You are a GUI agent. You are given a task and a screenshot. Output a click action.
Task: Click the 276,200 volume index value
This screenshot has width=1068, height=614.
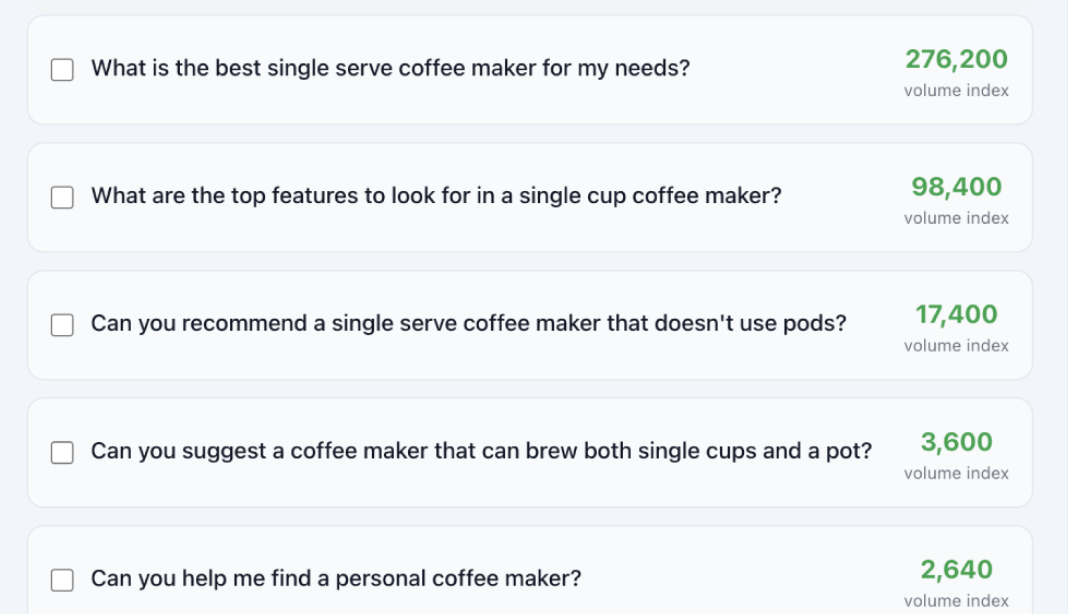956,59
